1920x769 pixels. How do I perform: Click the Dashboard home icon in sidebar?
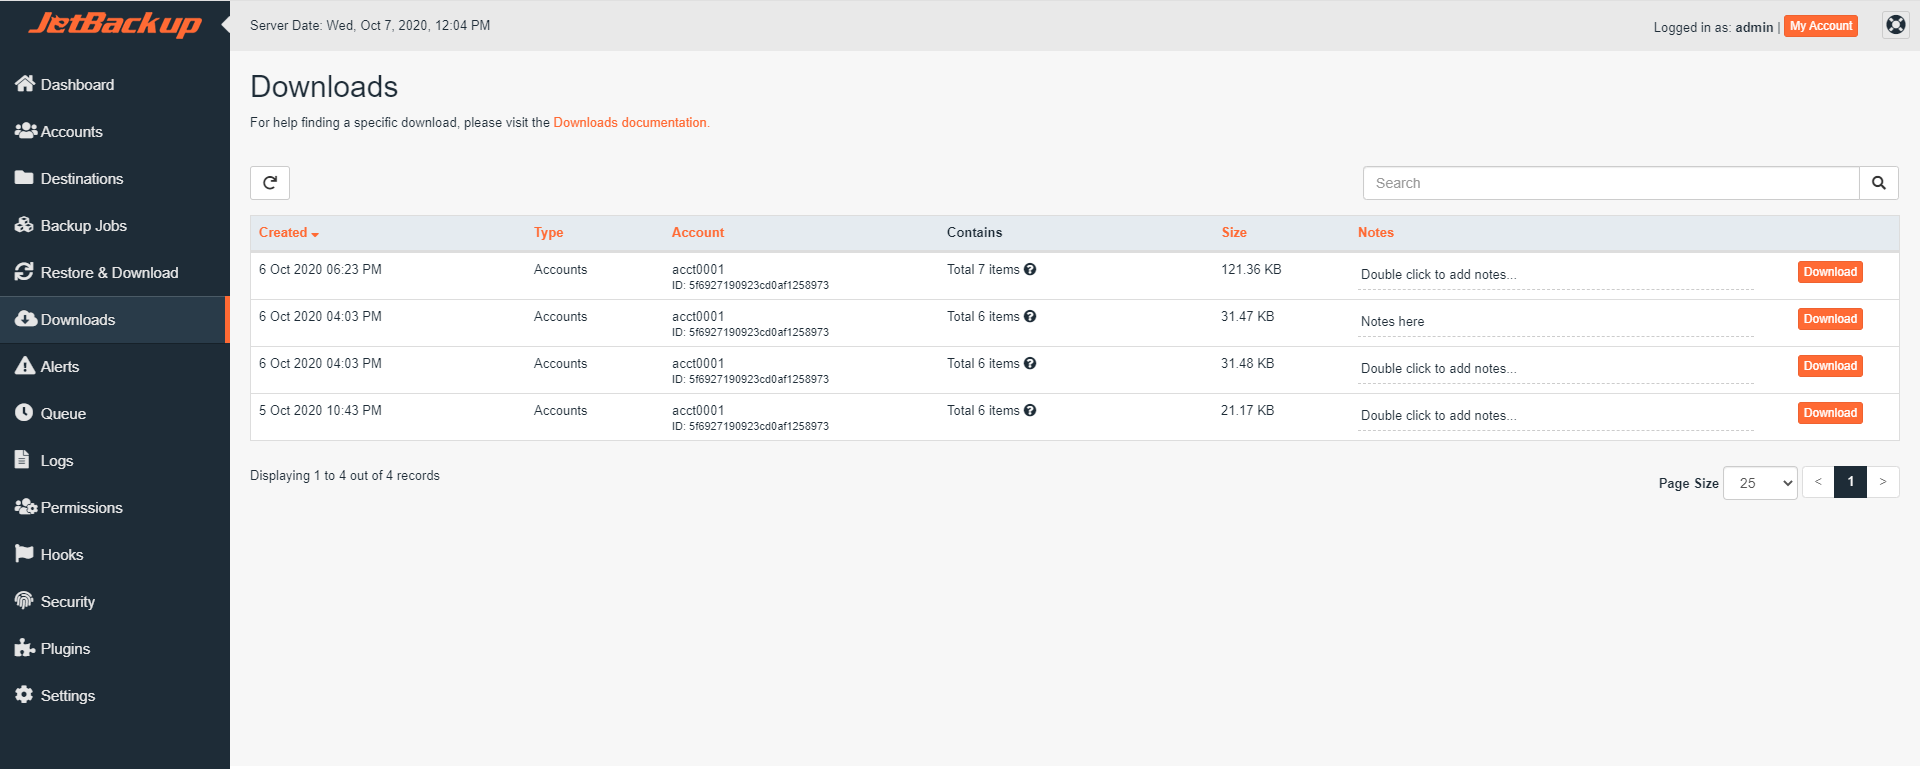point(25,84)
